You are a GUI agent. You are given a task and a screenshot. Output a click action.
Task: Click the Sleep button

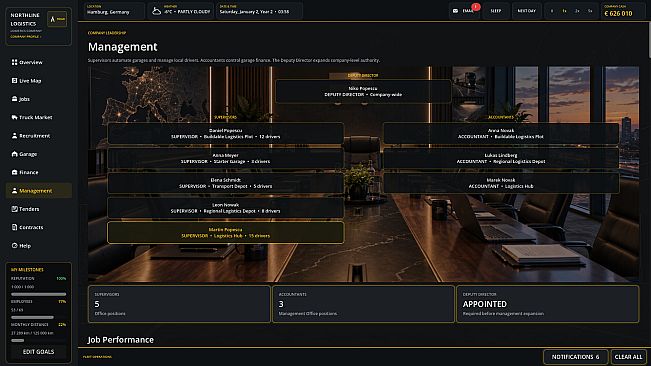496,11
